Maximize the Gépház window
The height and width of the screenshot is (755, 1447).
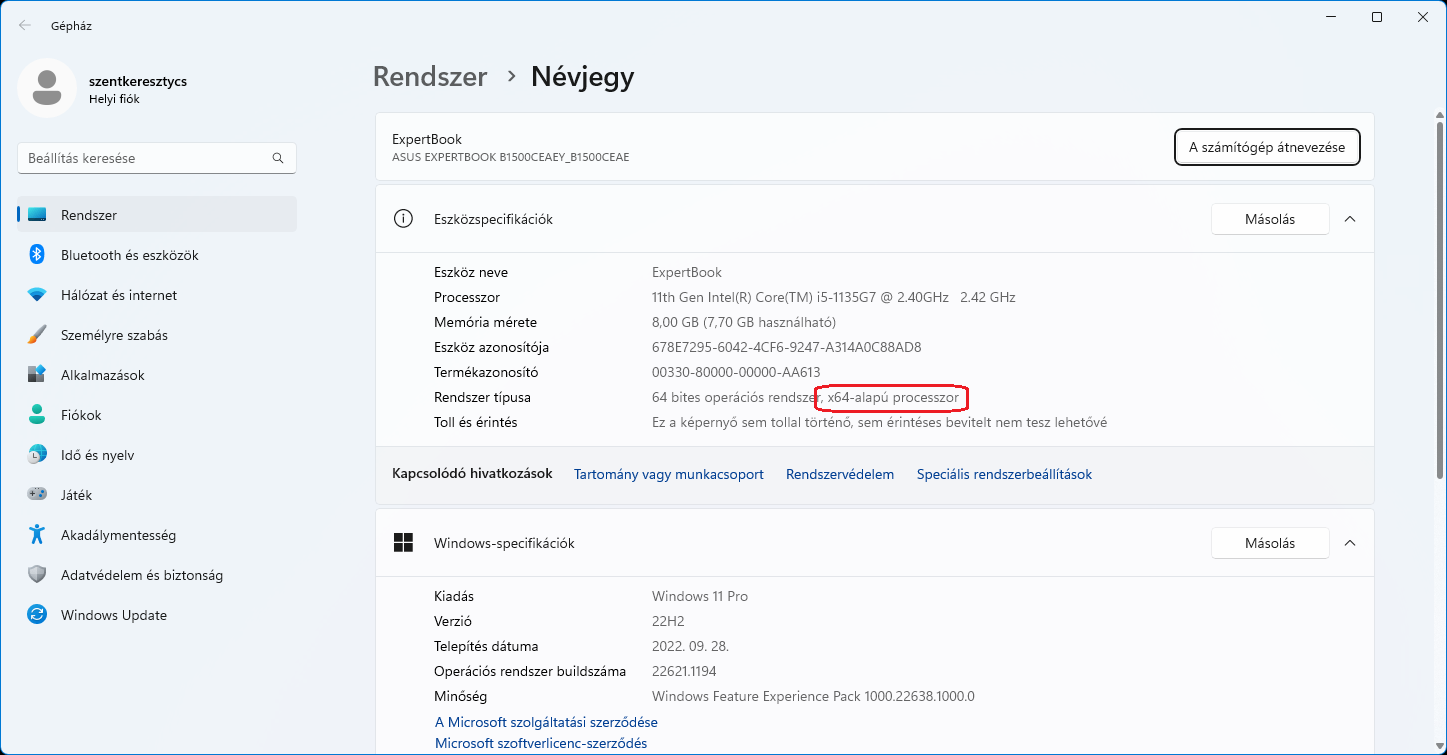pos(1377,17)
